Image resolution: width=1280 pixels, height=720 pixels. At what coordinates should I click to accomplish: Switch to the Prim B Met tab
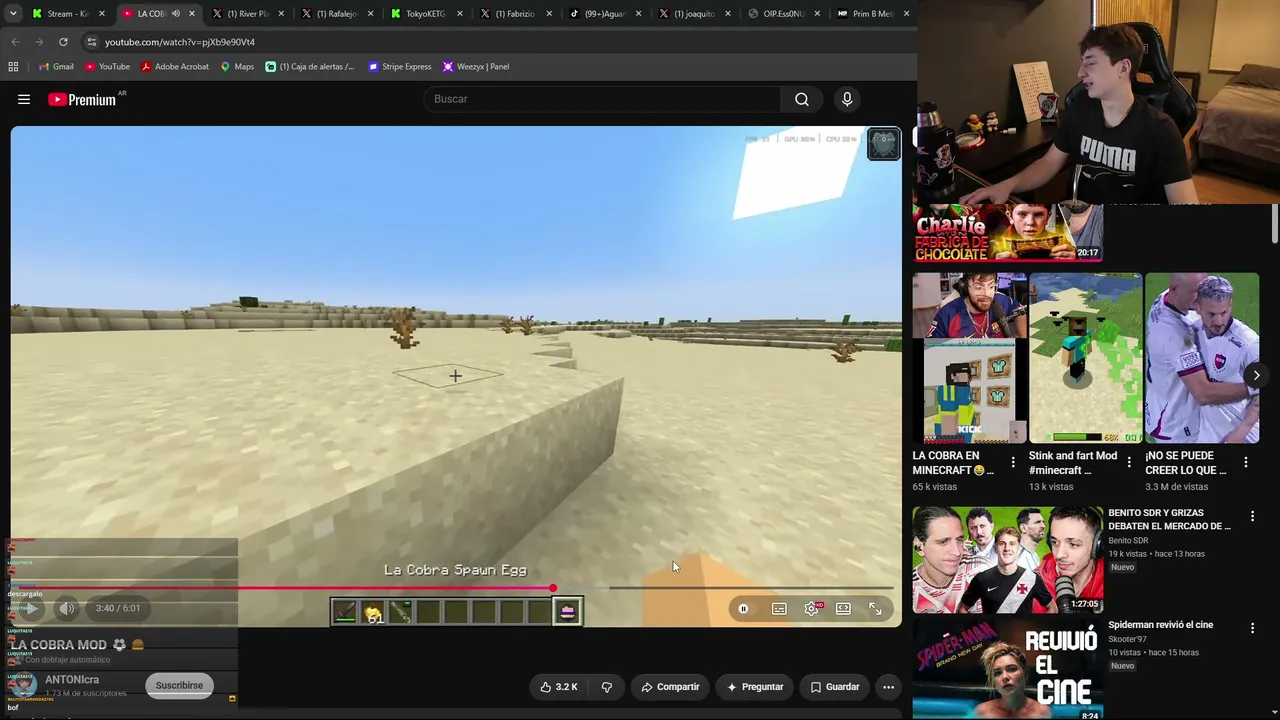pos(873,14)
